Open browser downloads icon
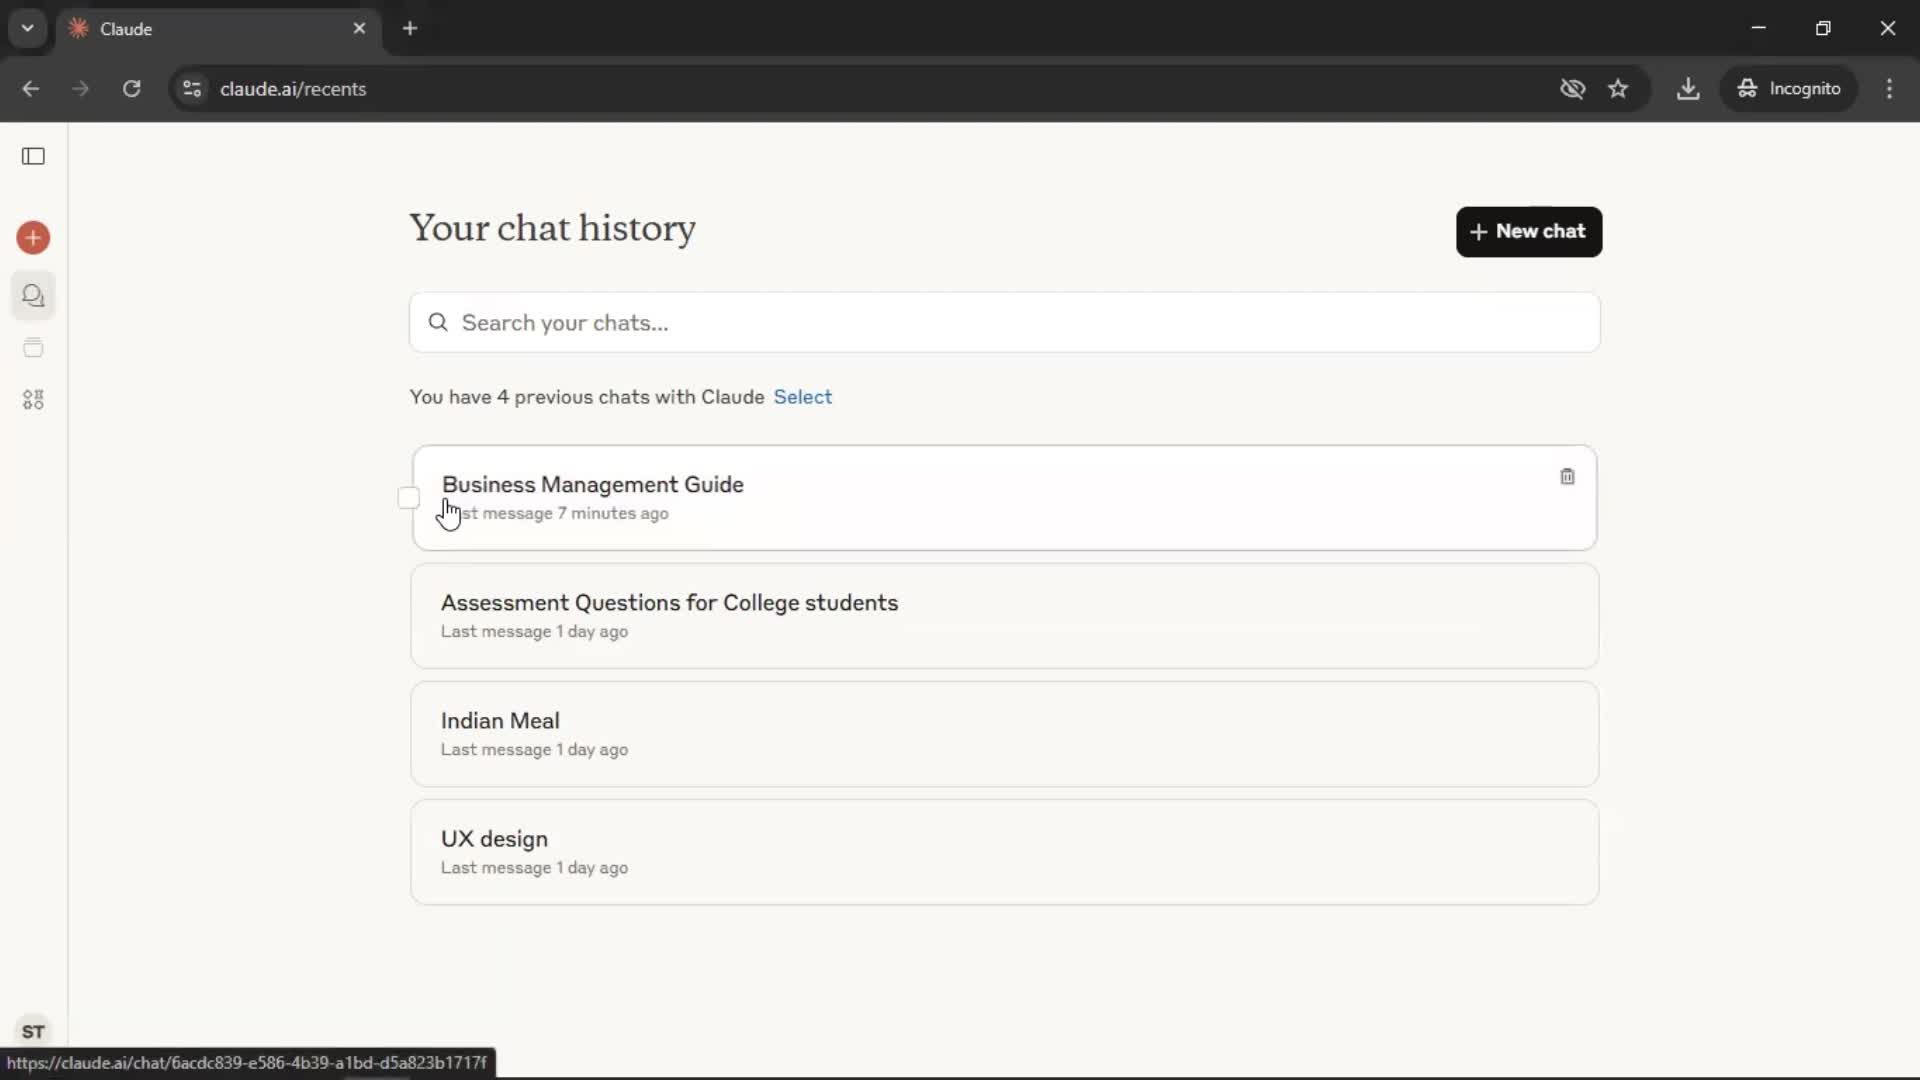Image resolution: width=1920 pixels, height=1080 pixels. click(x=1688, y=89)
